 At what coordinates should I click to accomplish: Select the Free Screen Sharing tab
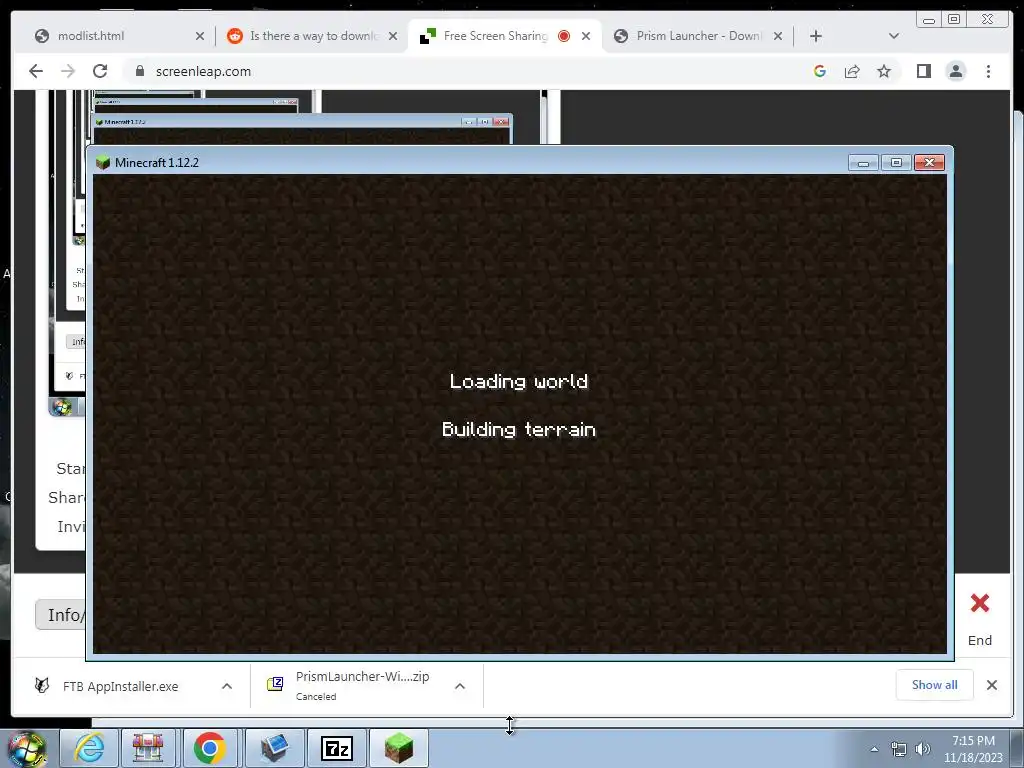[x=496, y=36]
